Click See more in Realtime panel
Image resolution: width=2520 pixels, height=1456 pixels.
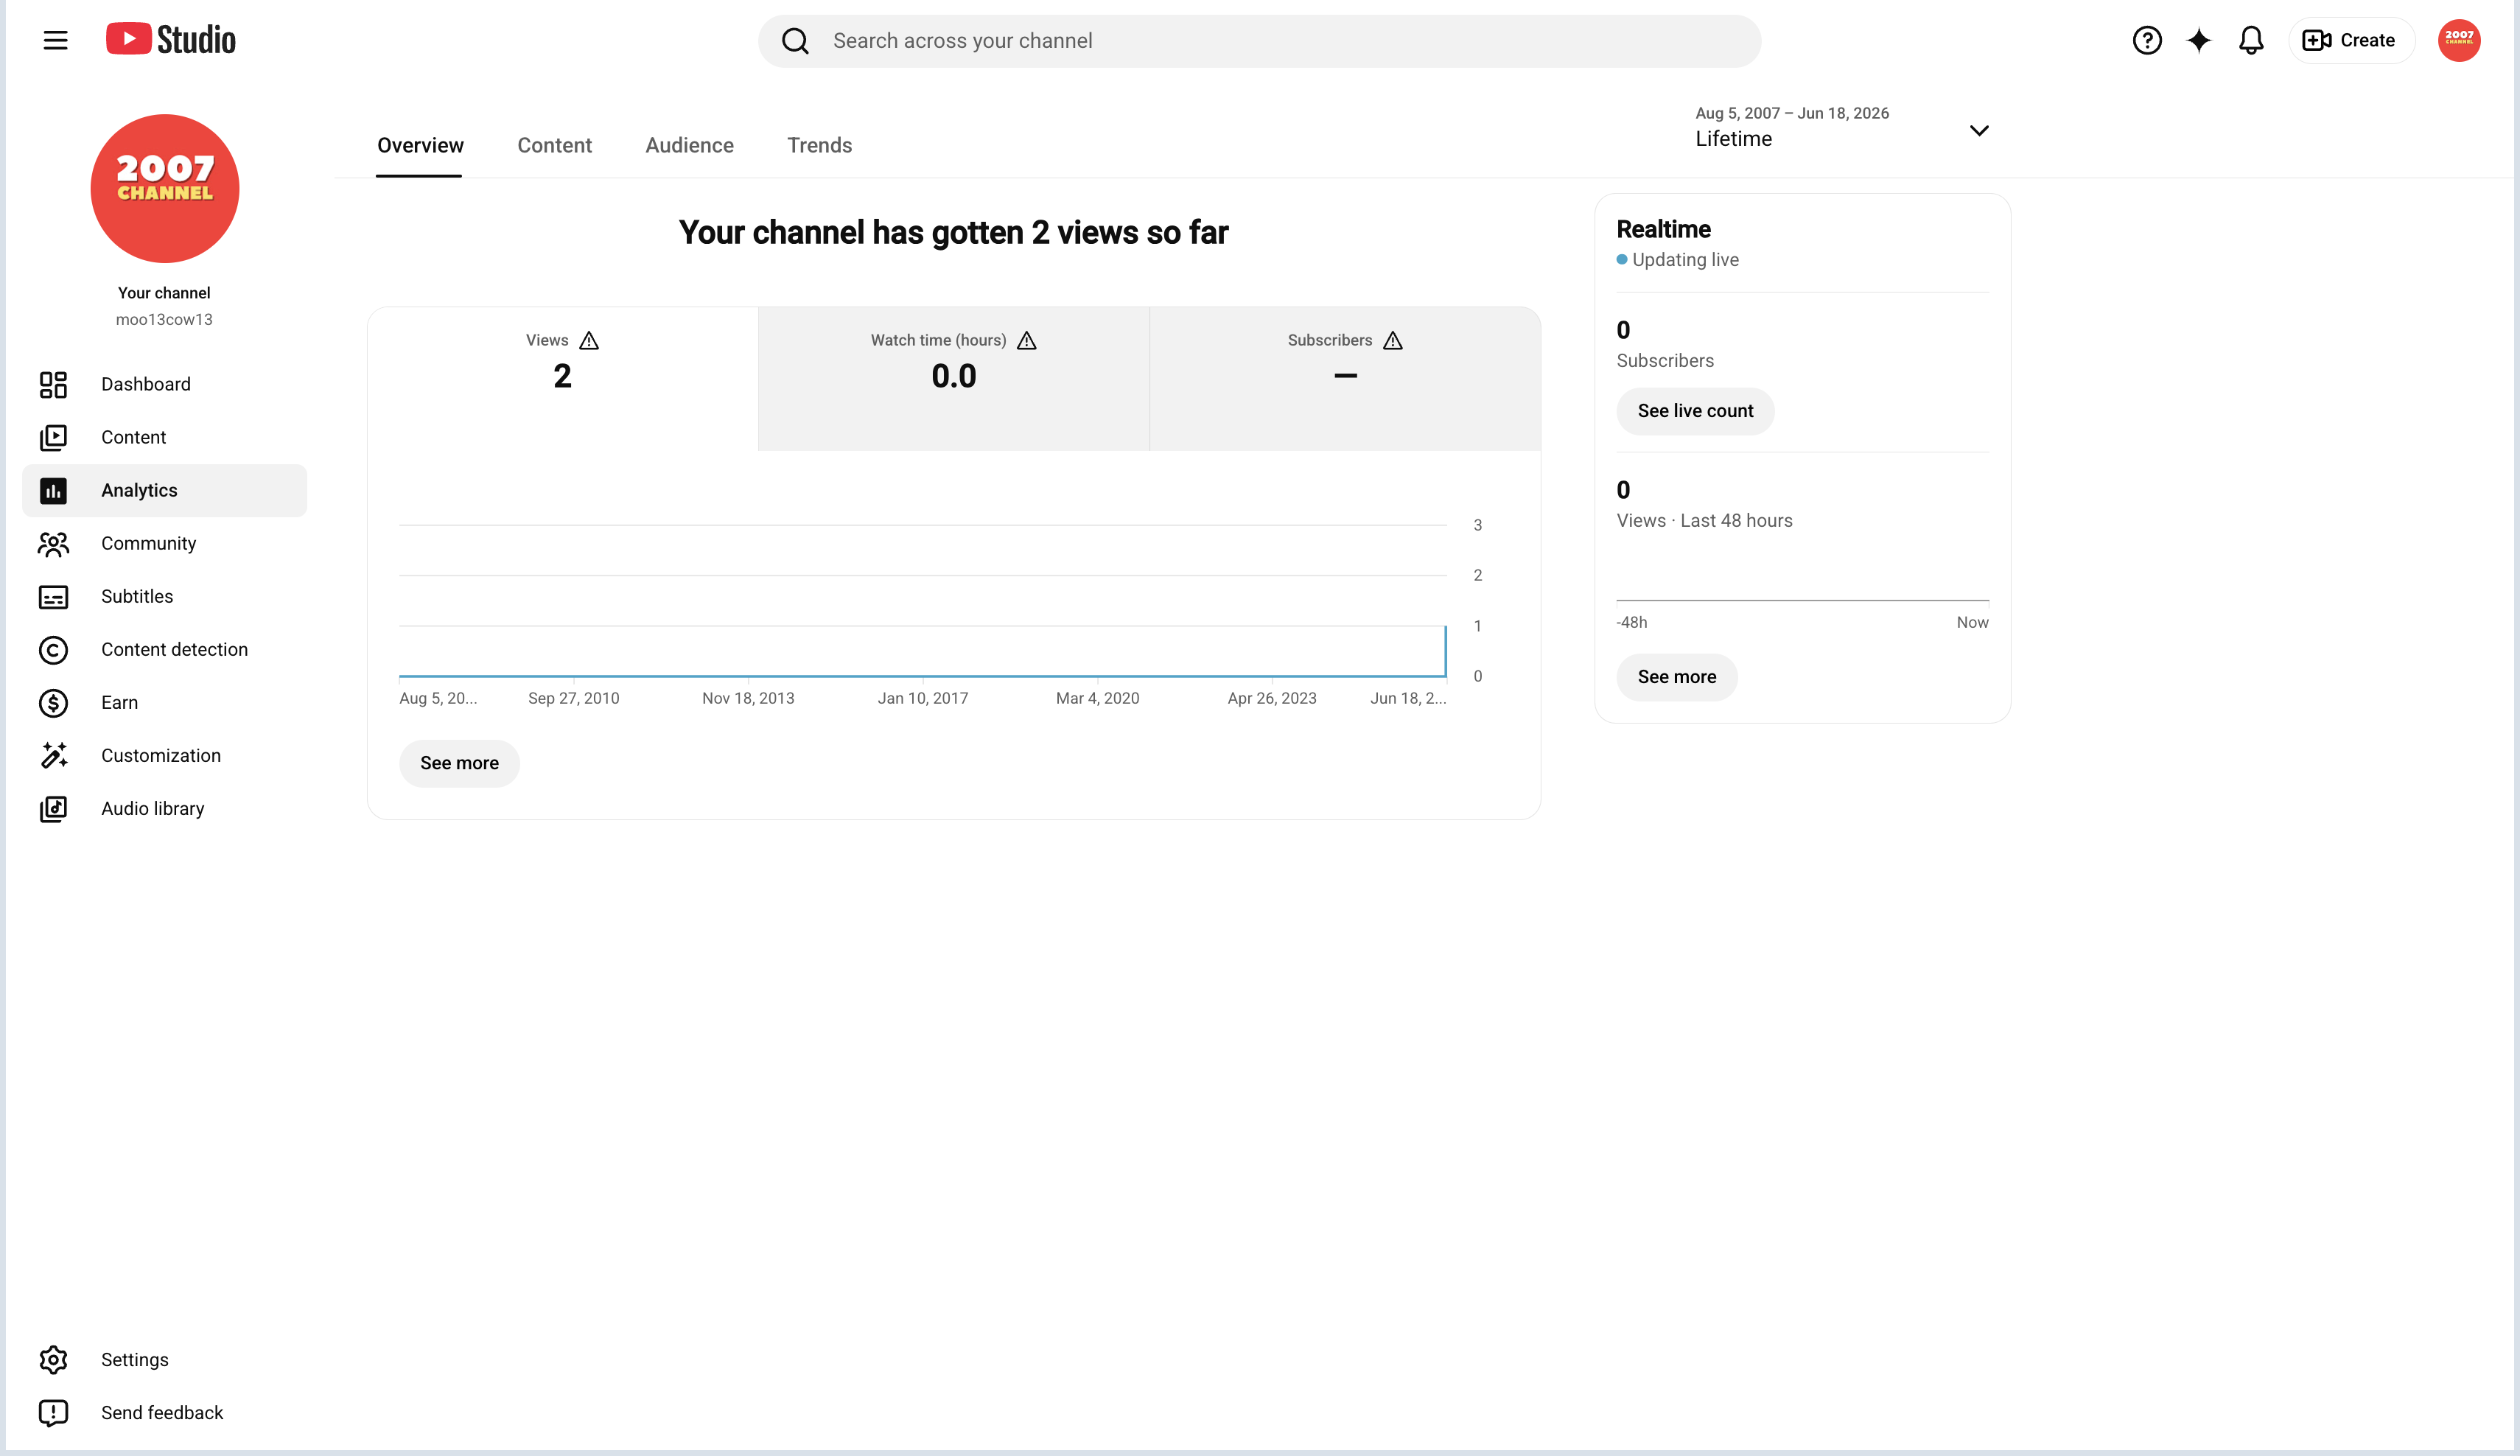(x=1676, y=677)
